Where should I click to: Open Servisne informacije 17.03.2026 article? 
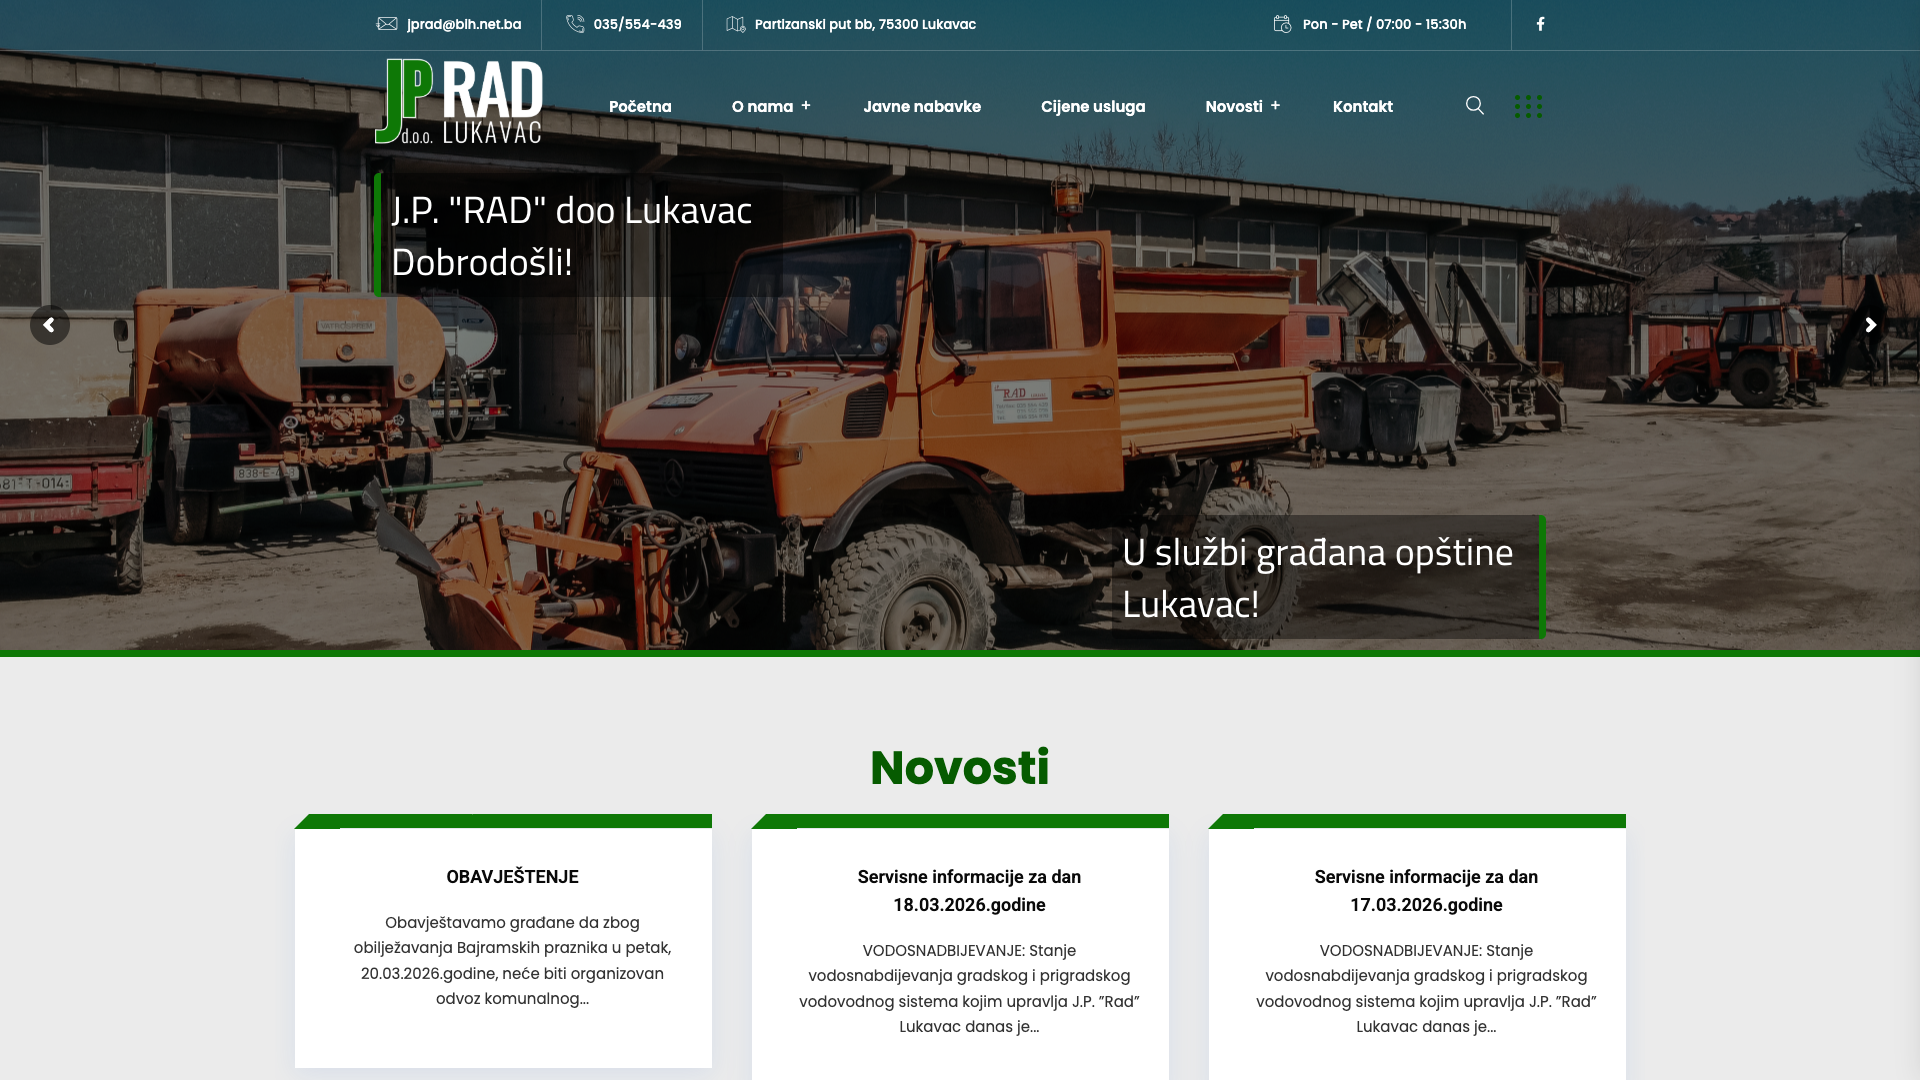pyautogui.click(x=1426, y=891)
